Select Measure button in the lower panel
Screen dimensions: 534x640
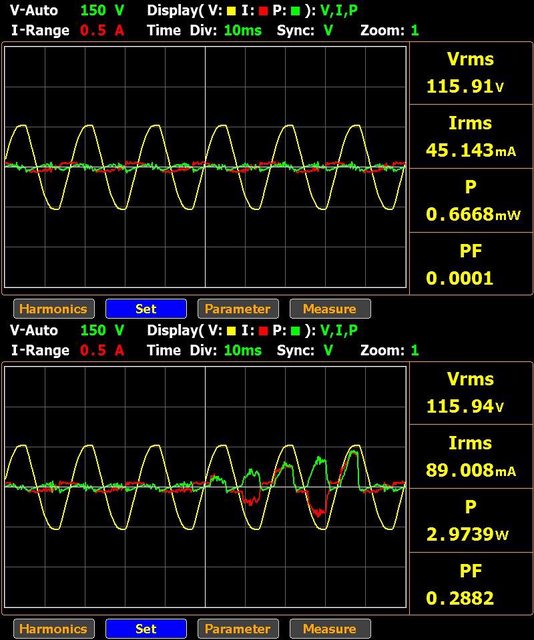tap(330, 629)
